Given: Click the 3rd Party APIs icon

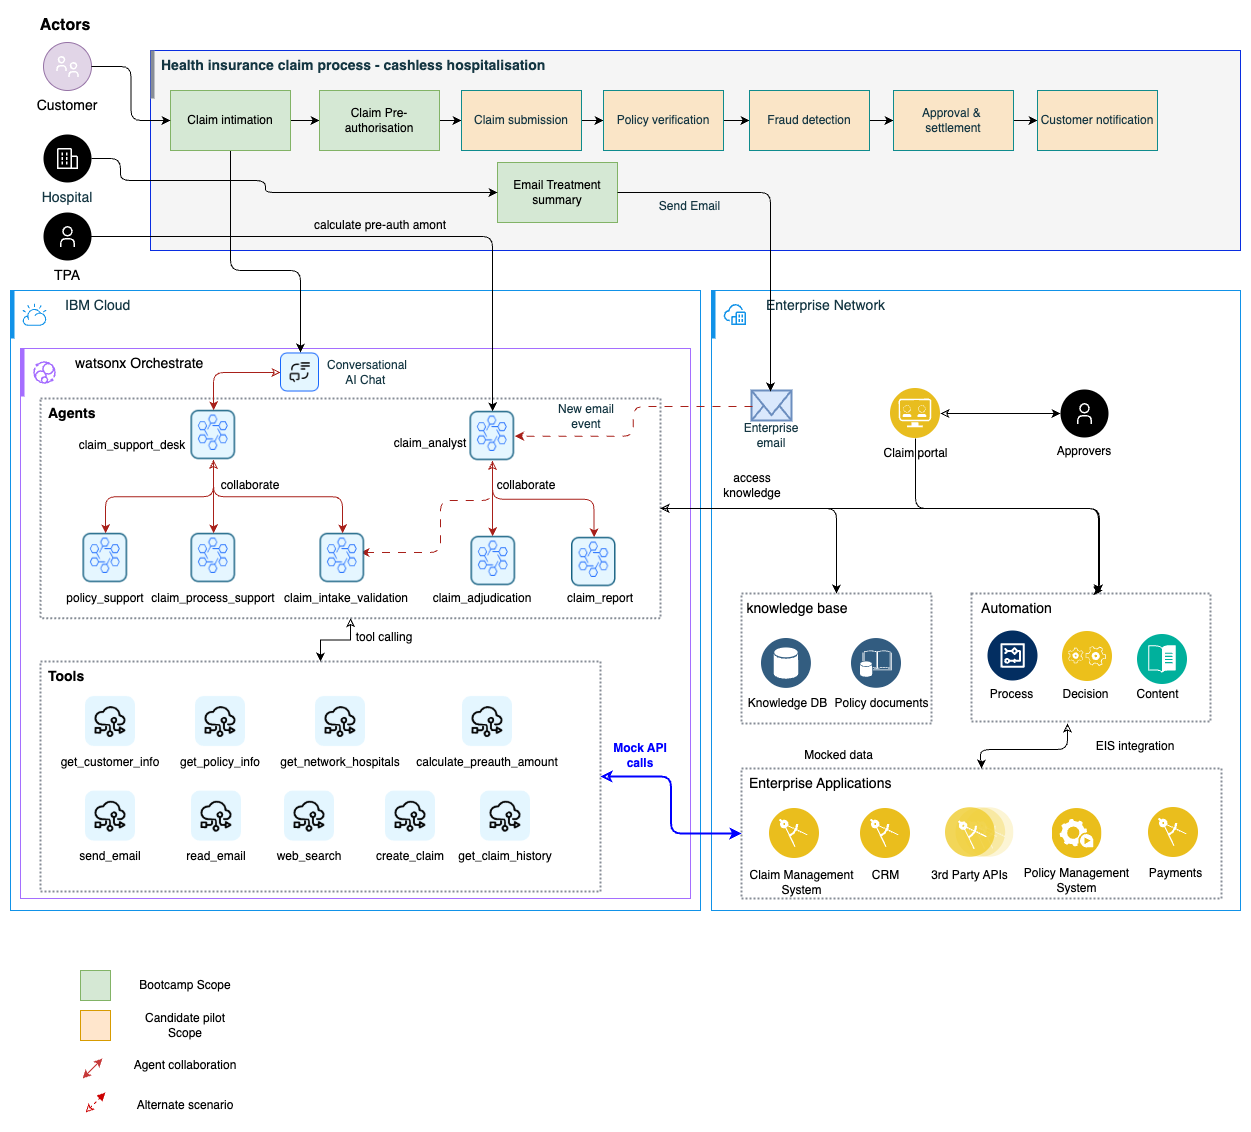Looking at the screenshot, I should (978, 832).
